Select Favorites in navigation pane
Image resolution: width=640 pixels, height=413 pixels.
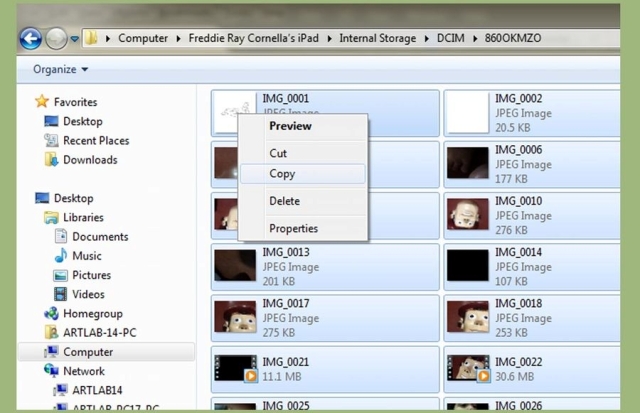point(76,102)
